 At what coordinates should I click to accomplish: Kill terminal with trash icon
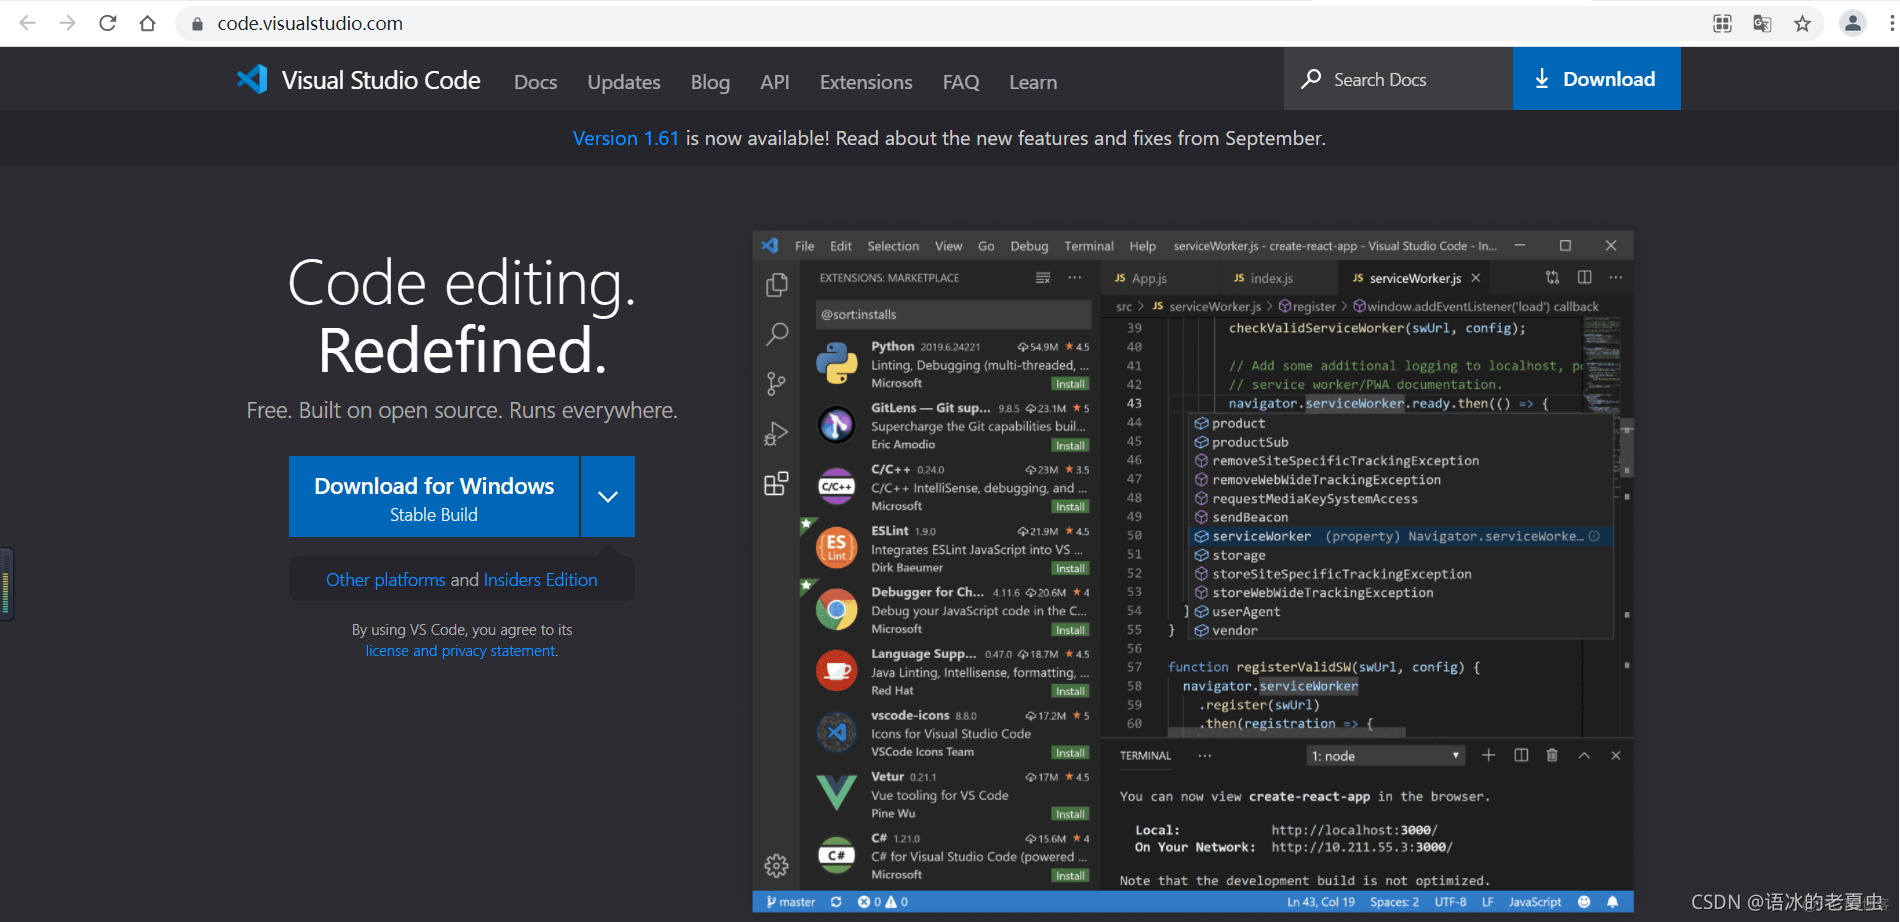tap(1552, 755)
